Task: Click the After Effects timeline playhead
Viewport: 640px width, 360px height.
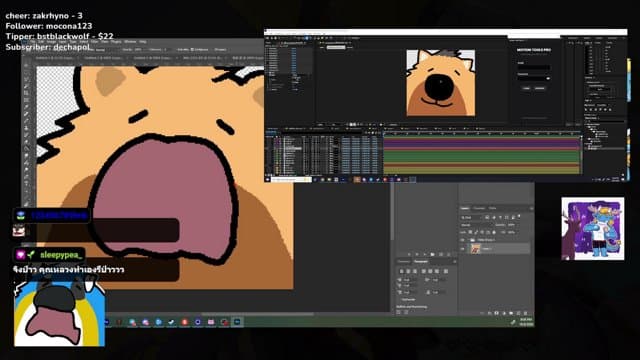Action: 384,133
